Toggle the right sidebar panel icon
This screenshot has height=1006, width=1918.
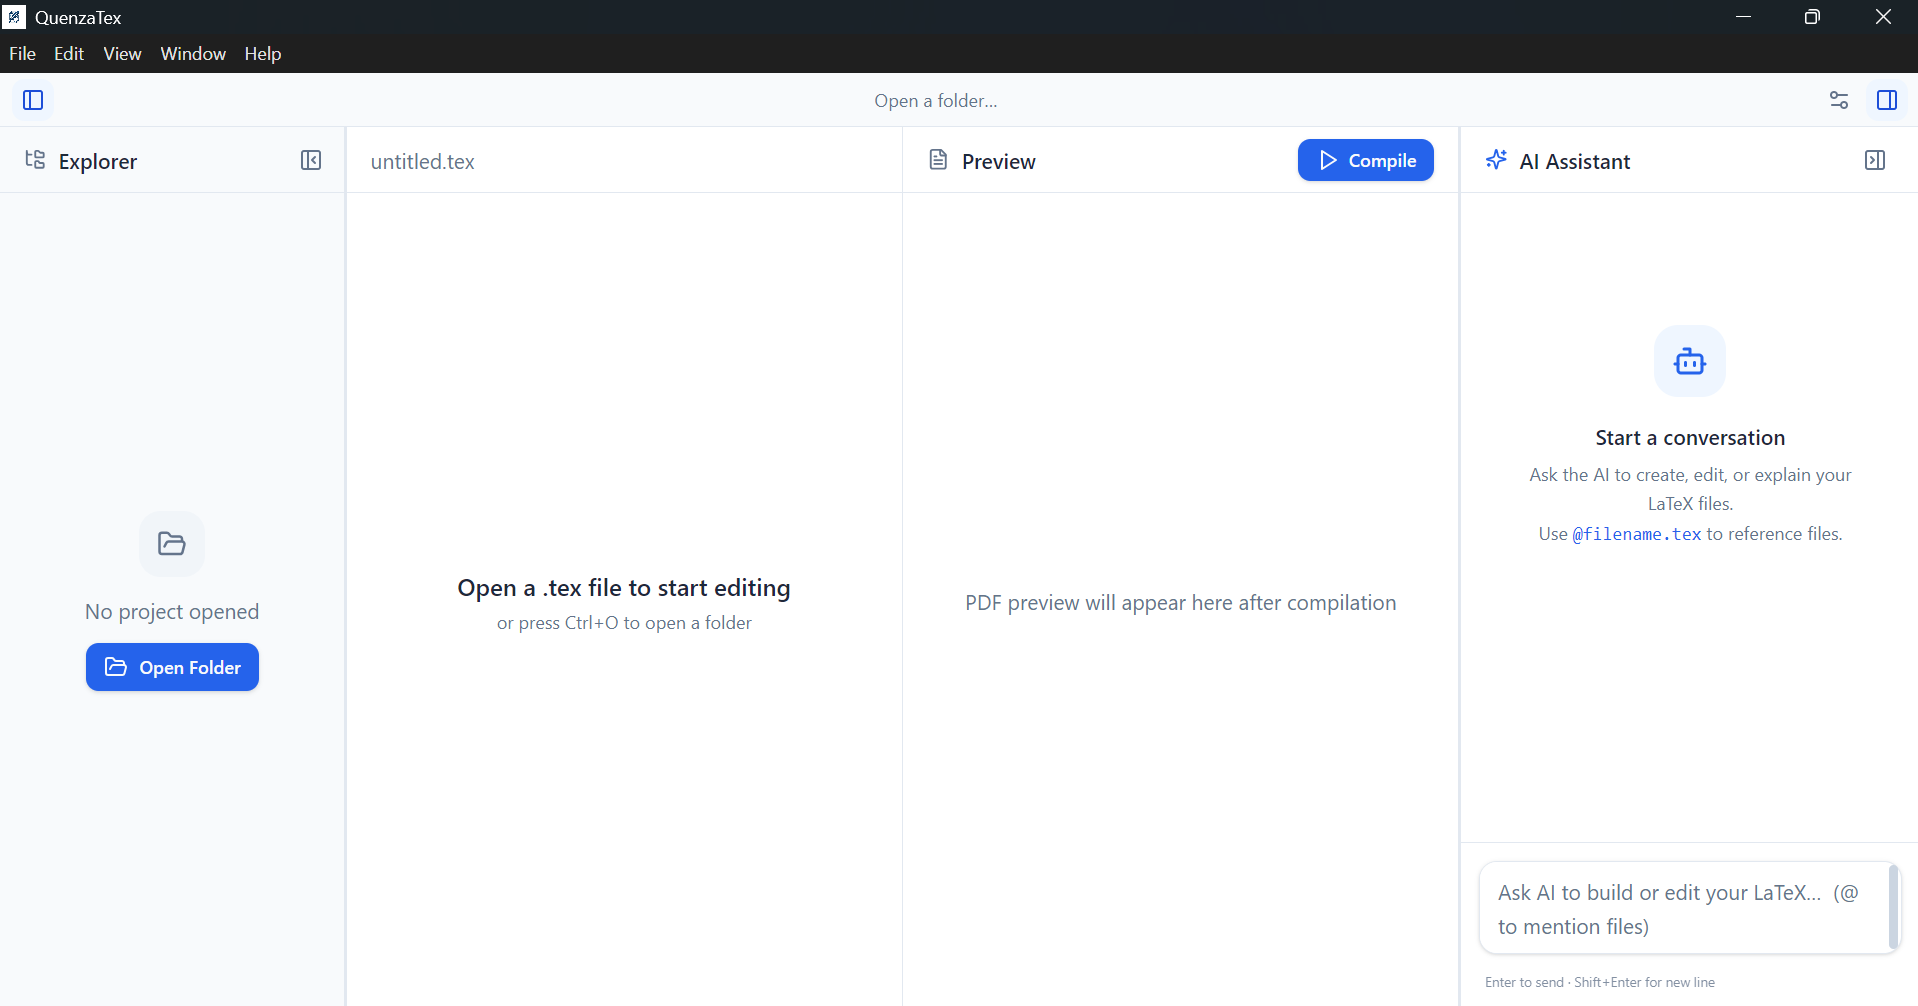1887,100
